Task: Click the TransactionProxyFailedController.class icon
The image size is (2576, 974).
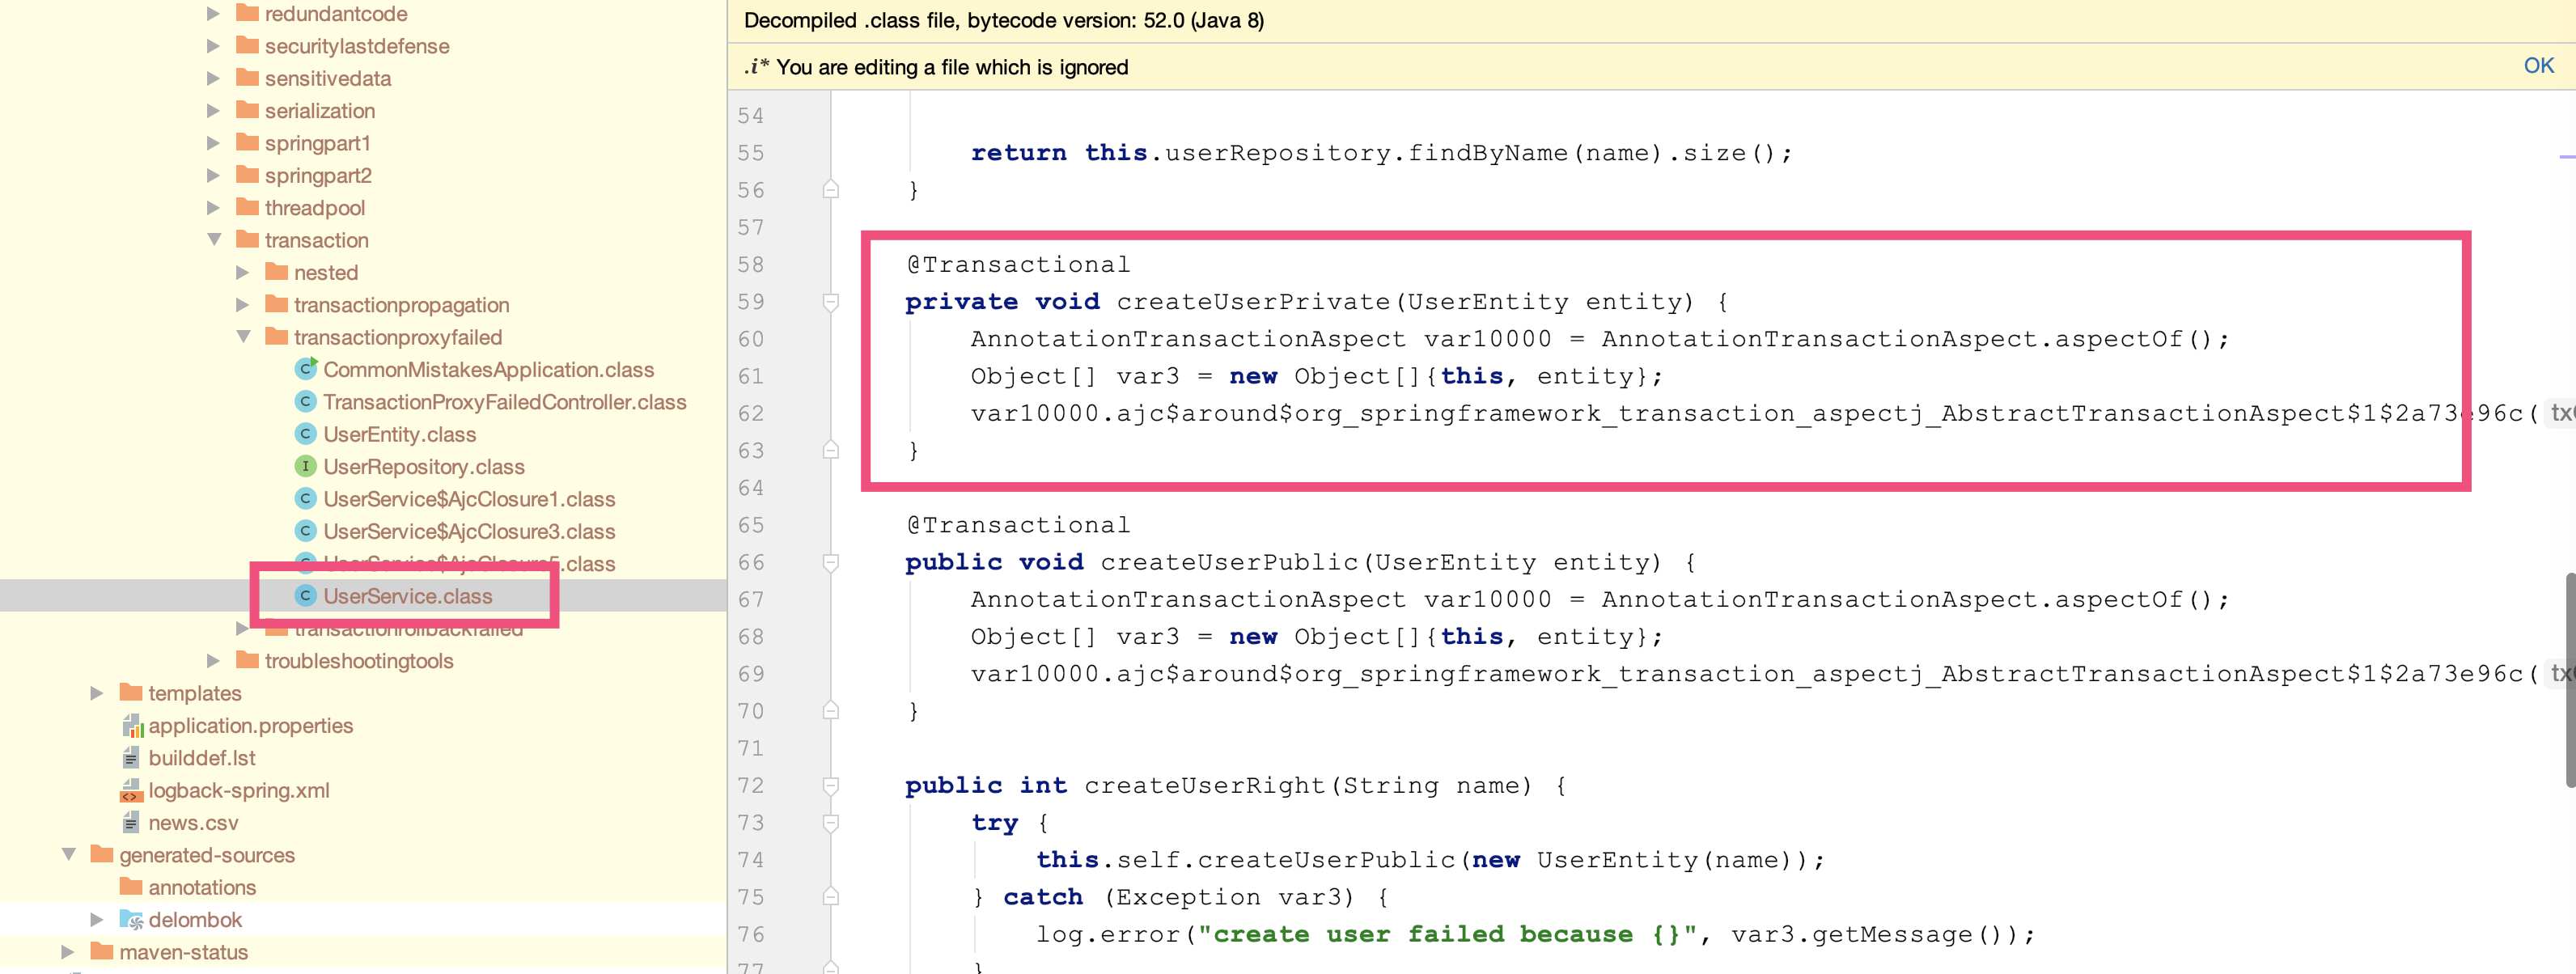Action: click(x=304, y=402)
